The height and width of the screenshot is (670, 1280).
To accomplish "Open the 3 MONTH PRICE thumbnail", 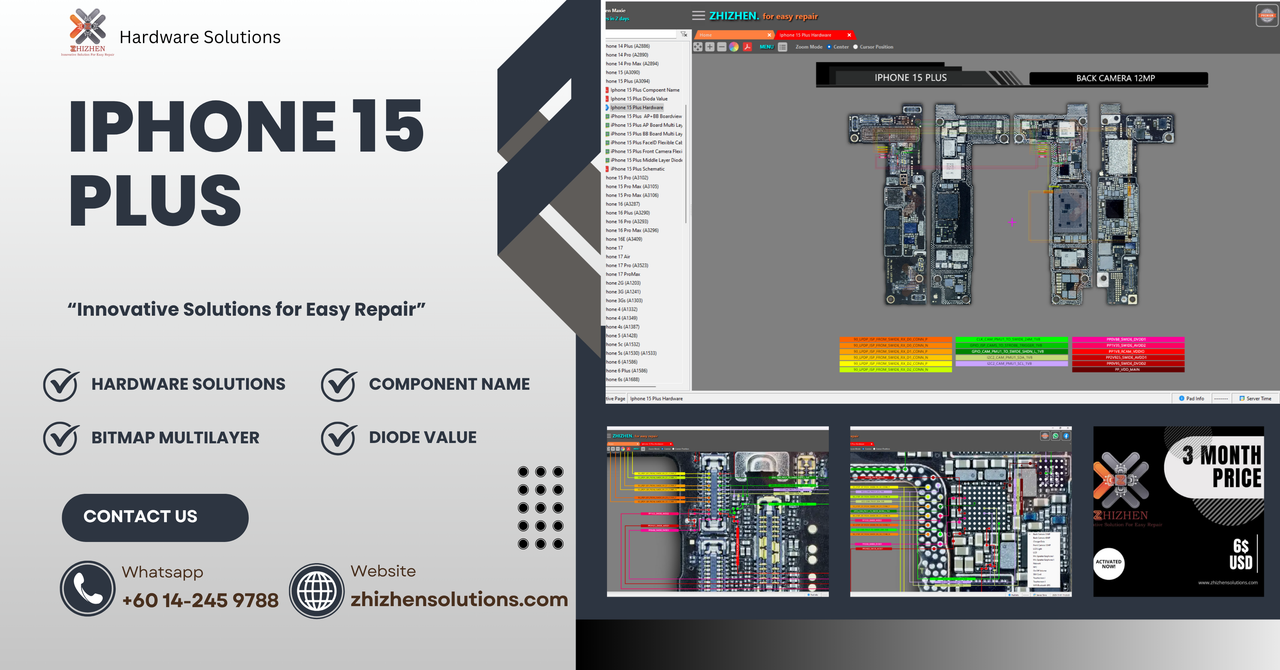I will point(1178,511).
